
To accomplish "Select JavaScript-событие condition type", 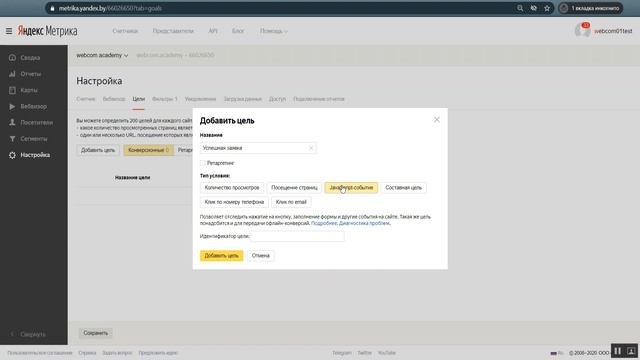I will click(351, 188).
